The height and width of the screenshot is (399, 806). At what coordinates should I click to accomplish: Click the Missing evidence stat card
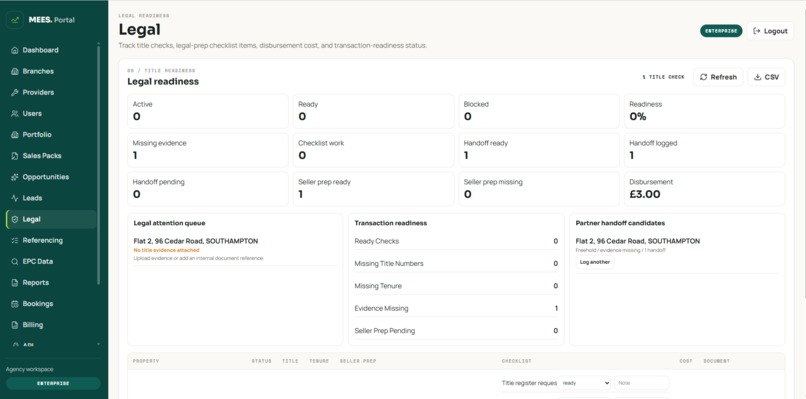208,150
